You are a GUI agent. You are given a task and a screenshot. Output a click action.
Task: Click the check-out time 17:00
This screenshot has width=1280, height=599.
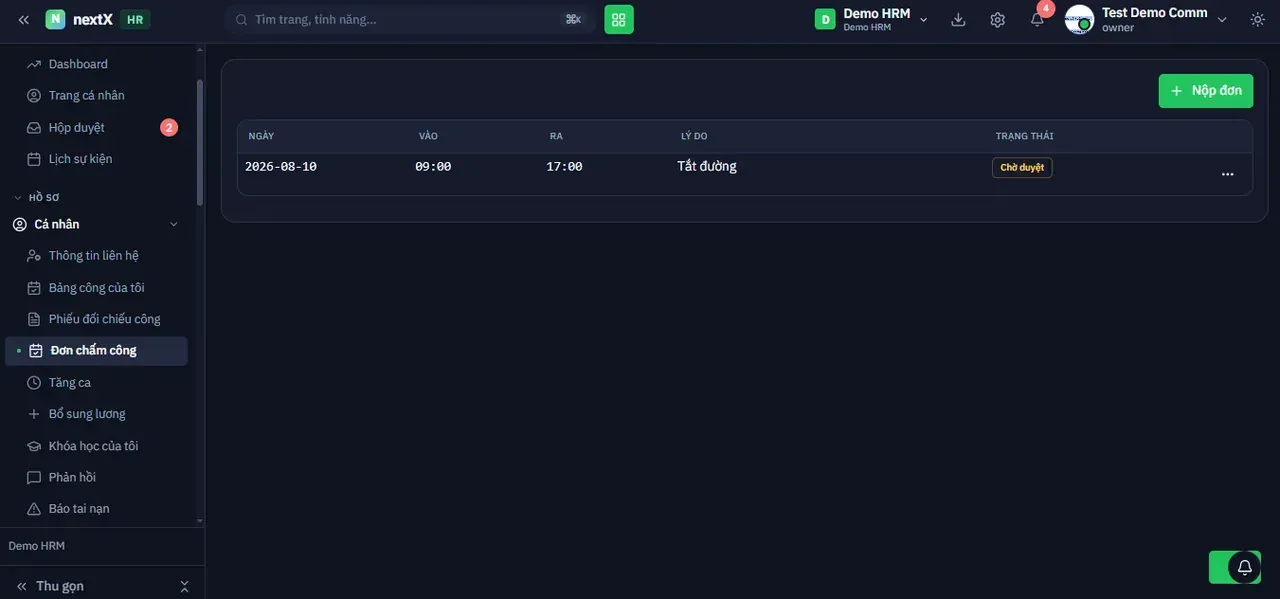[x=564, y=167]
